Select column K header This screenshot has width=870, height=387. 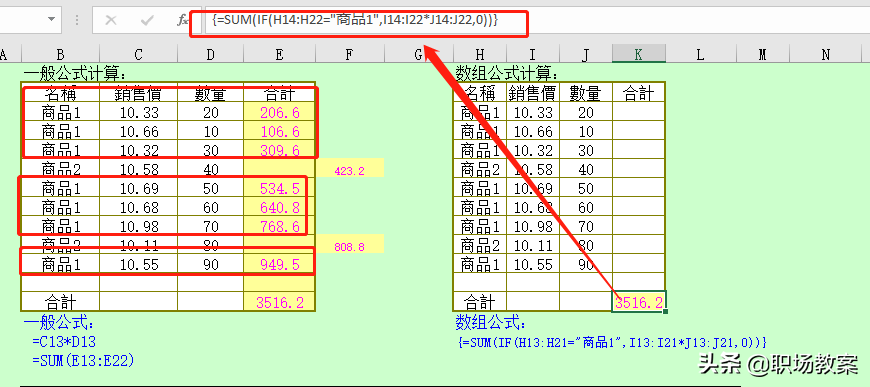[x=639, y=54]
